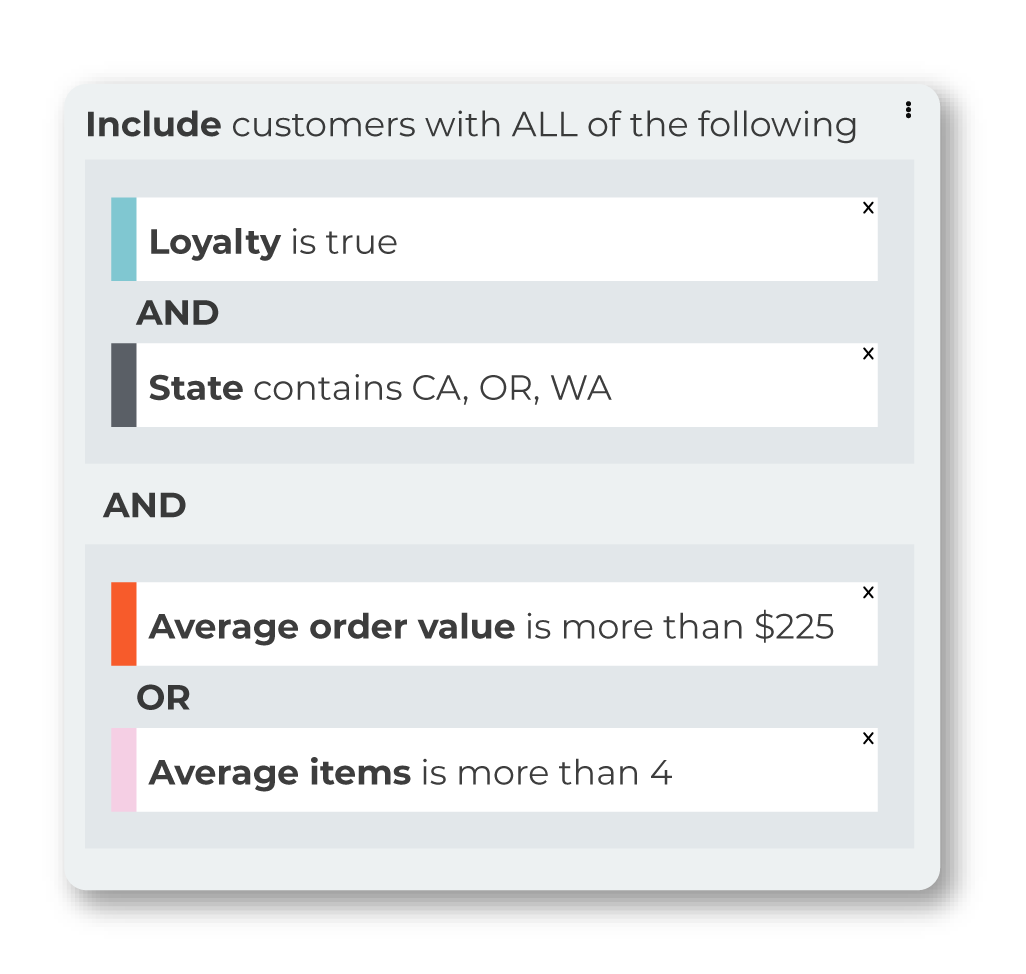Image resolution: width=1026 pixels, height=974 pixels.
Task: Select the Loyalty is true rule
Action: point(494,239)
